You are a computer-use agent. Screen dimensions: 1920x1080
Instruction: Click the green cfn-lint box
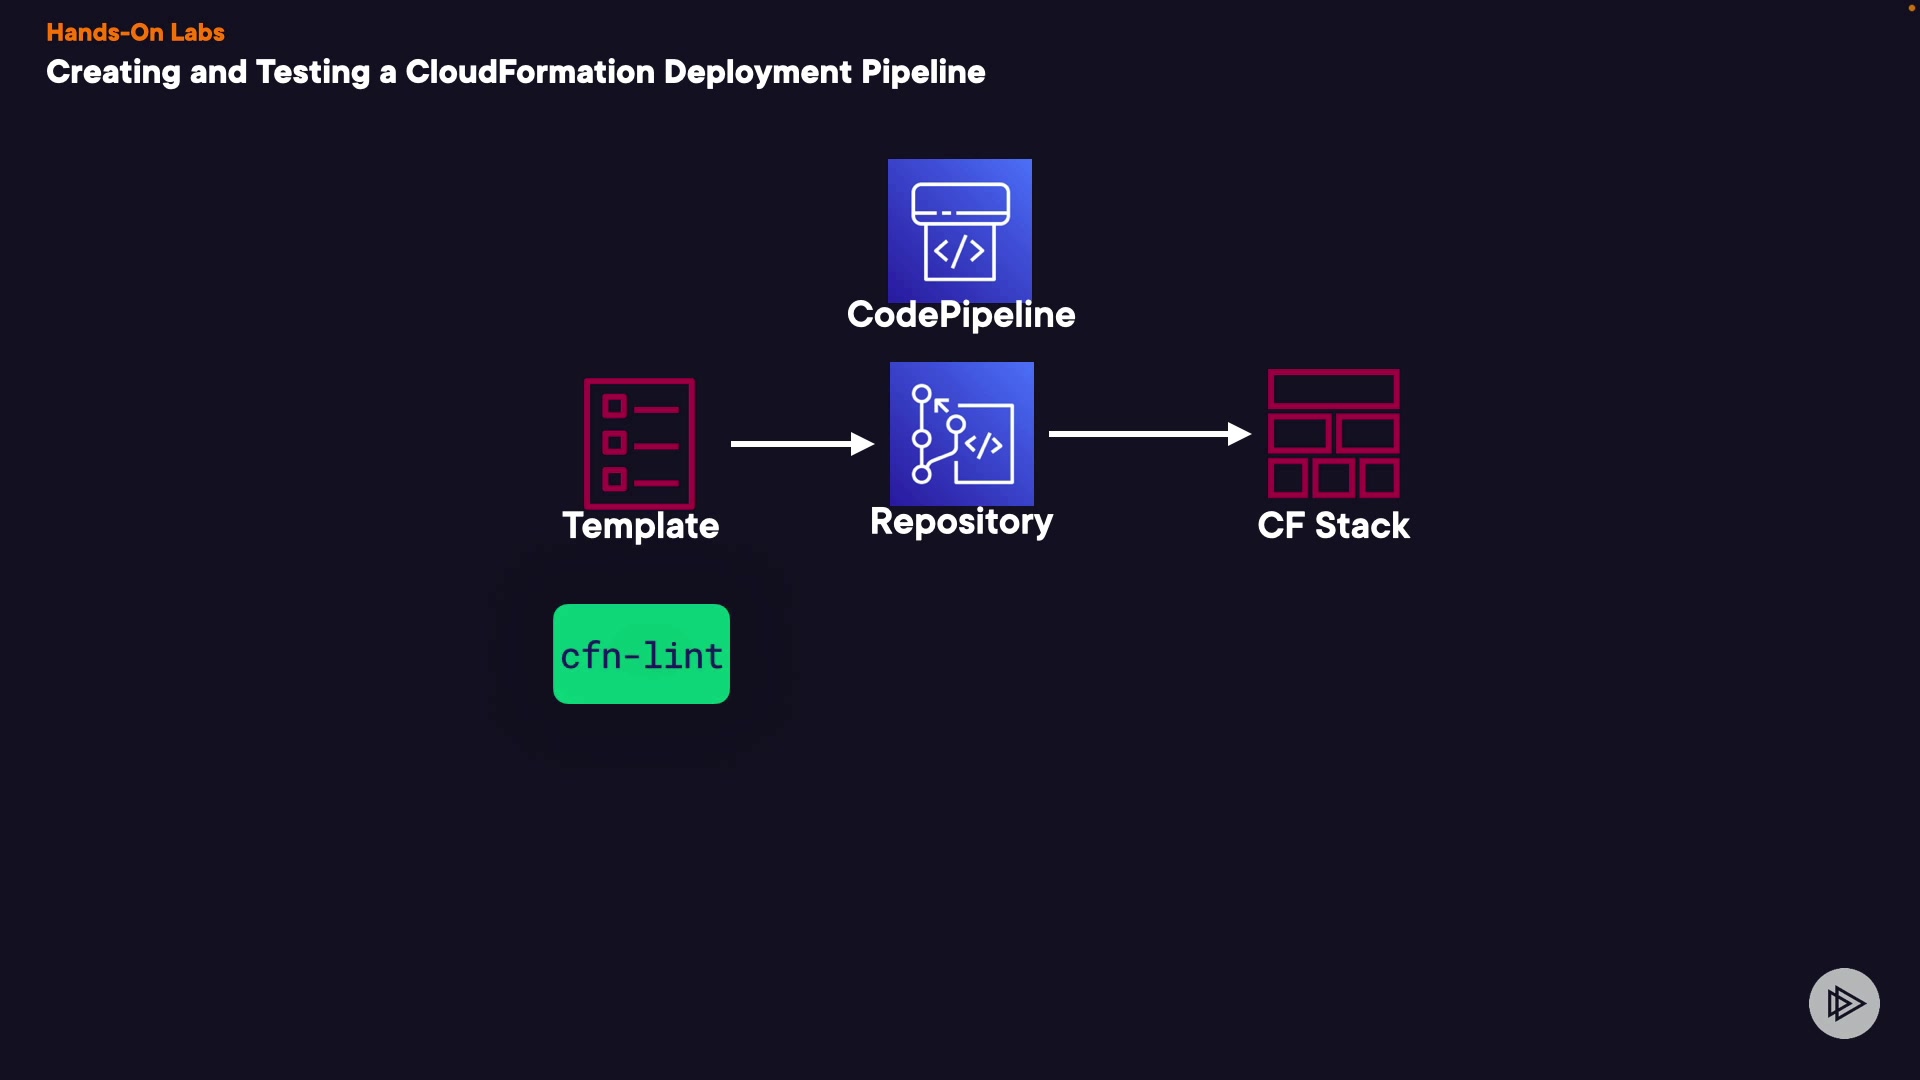pos(641,654)
